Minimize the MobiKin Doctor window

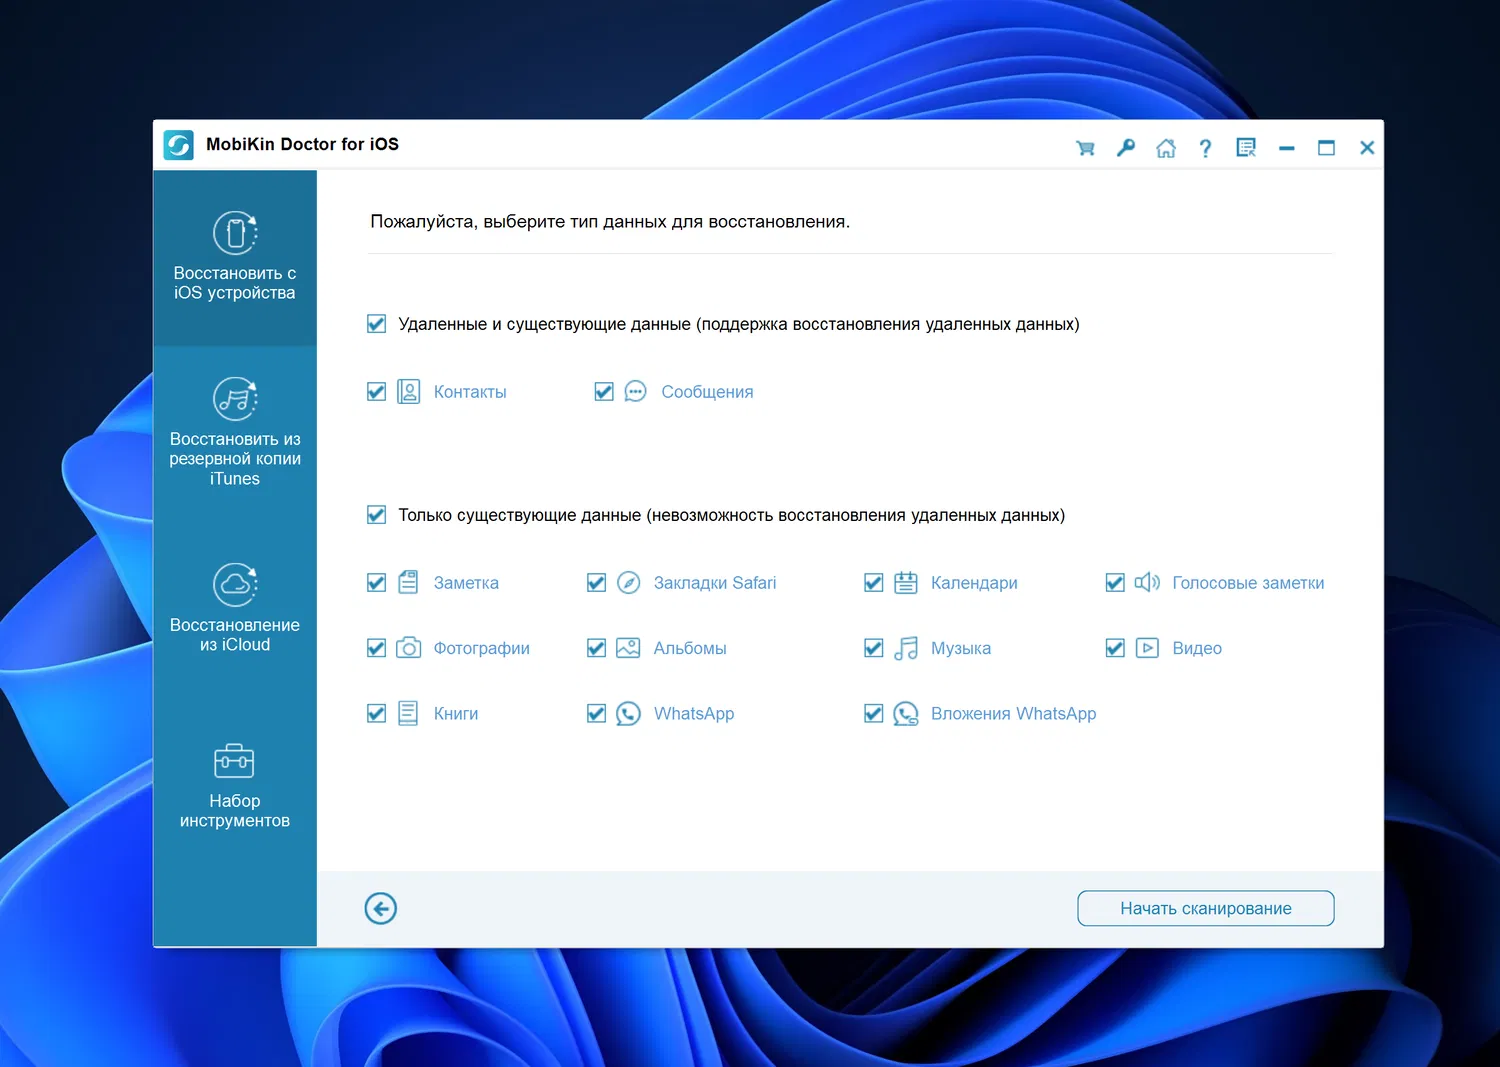1287,148
